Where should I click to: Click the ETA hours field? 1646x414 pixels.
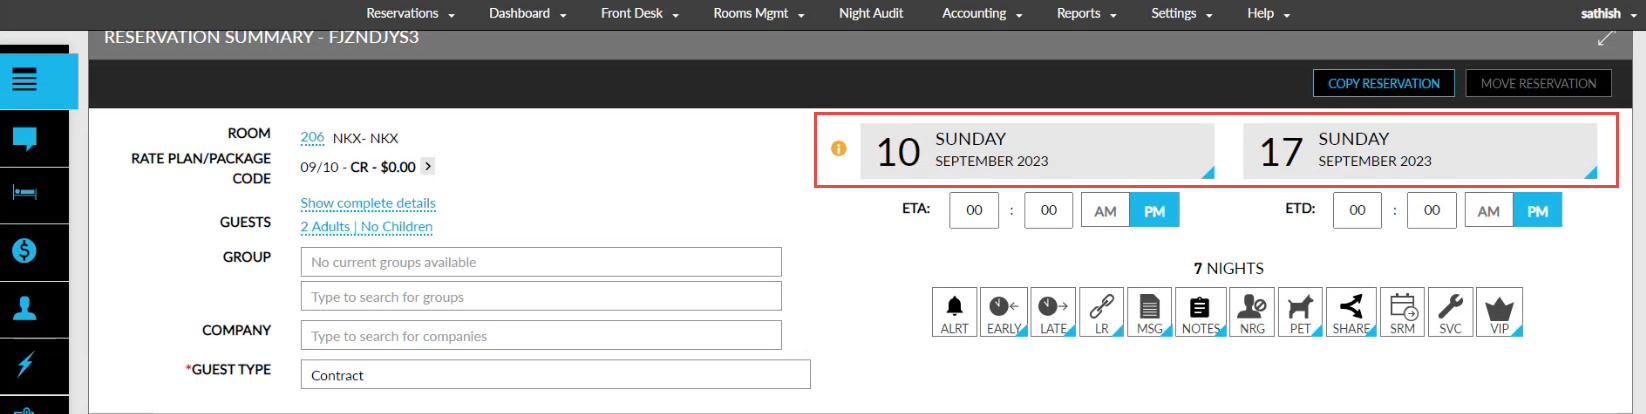pos(974,211)
